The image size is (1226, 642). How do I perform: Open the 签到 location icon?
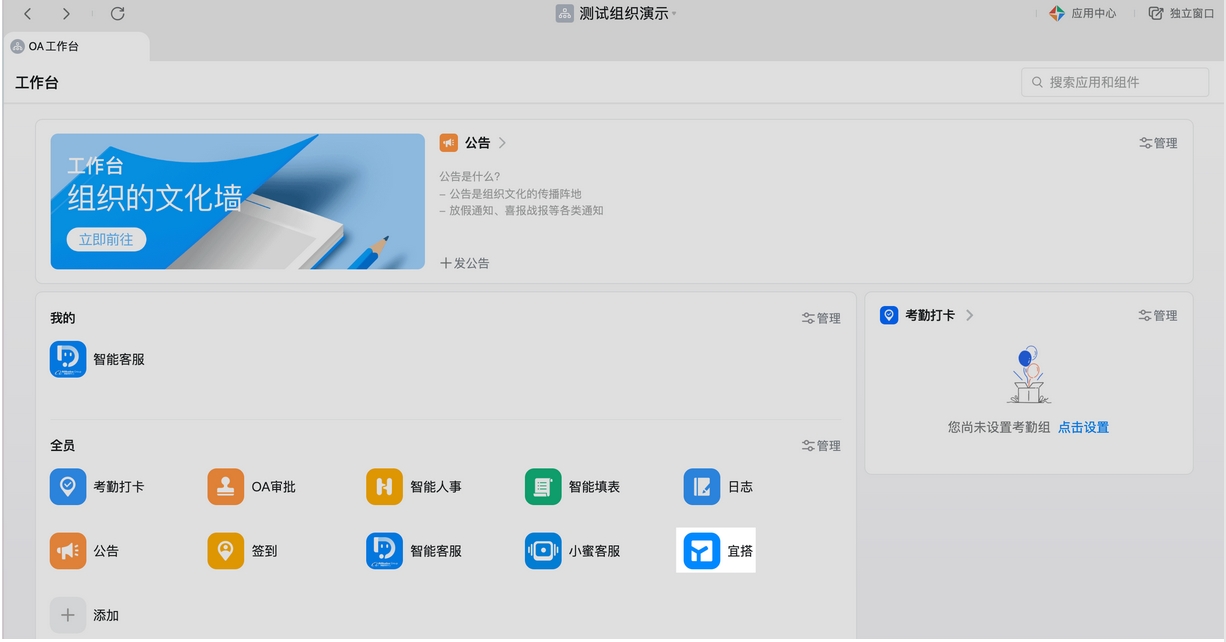click(x=226, y=551)
